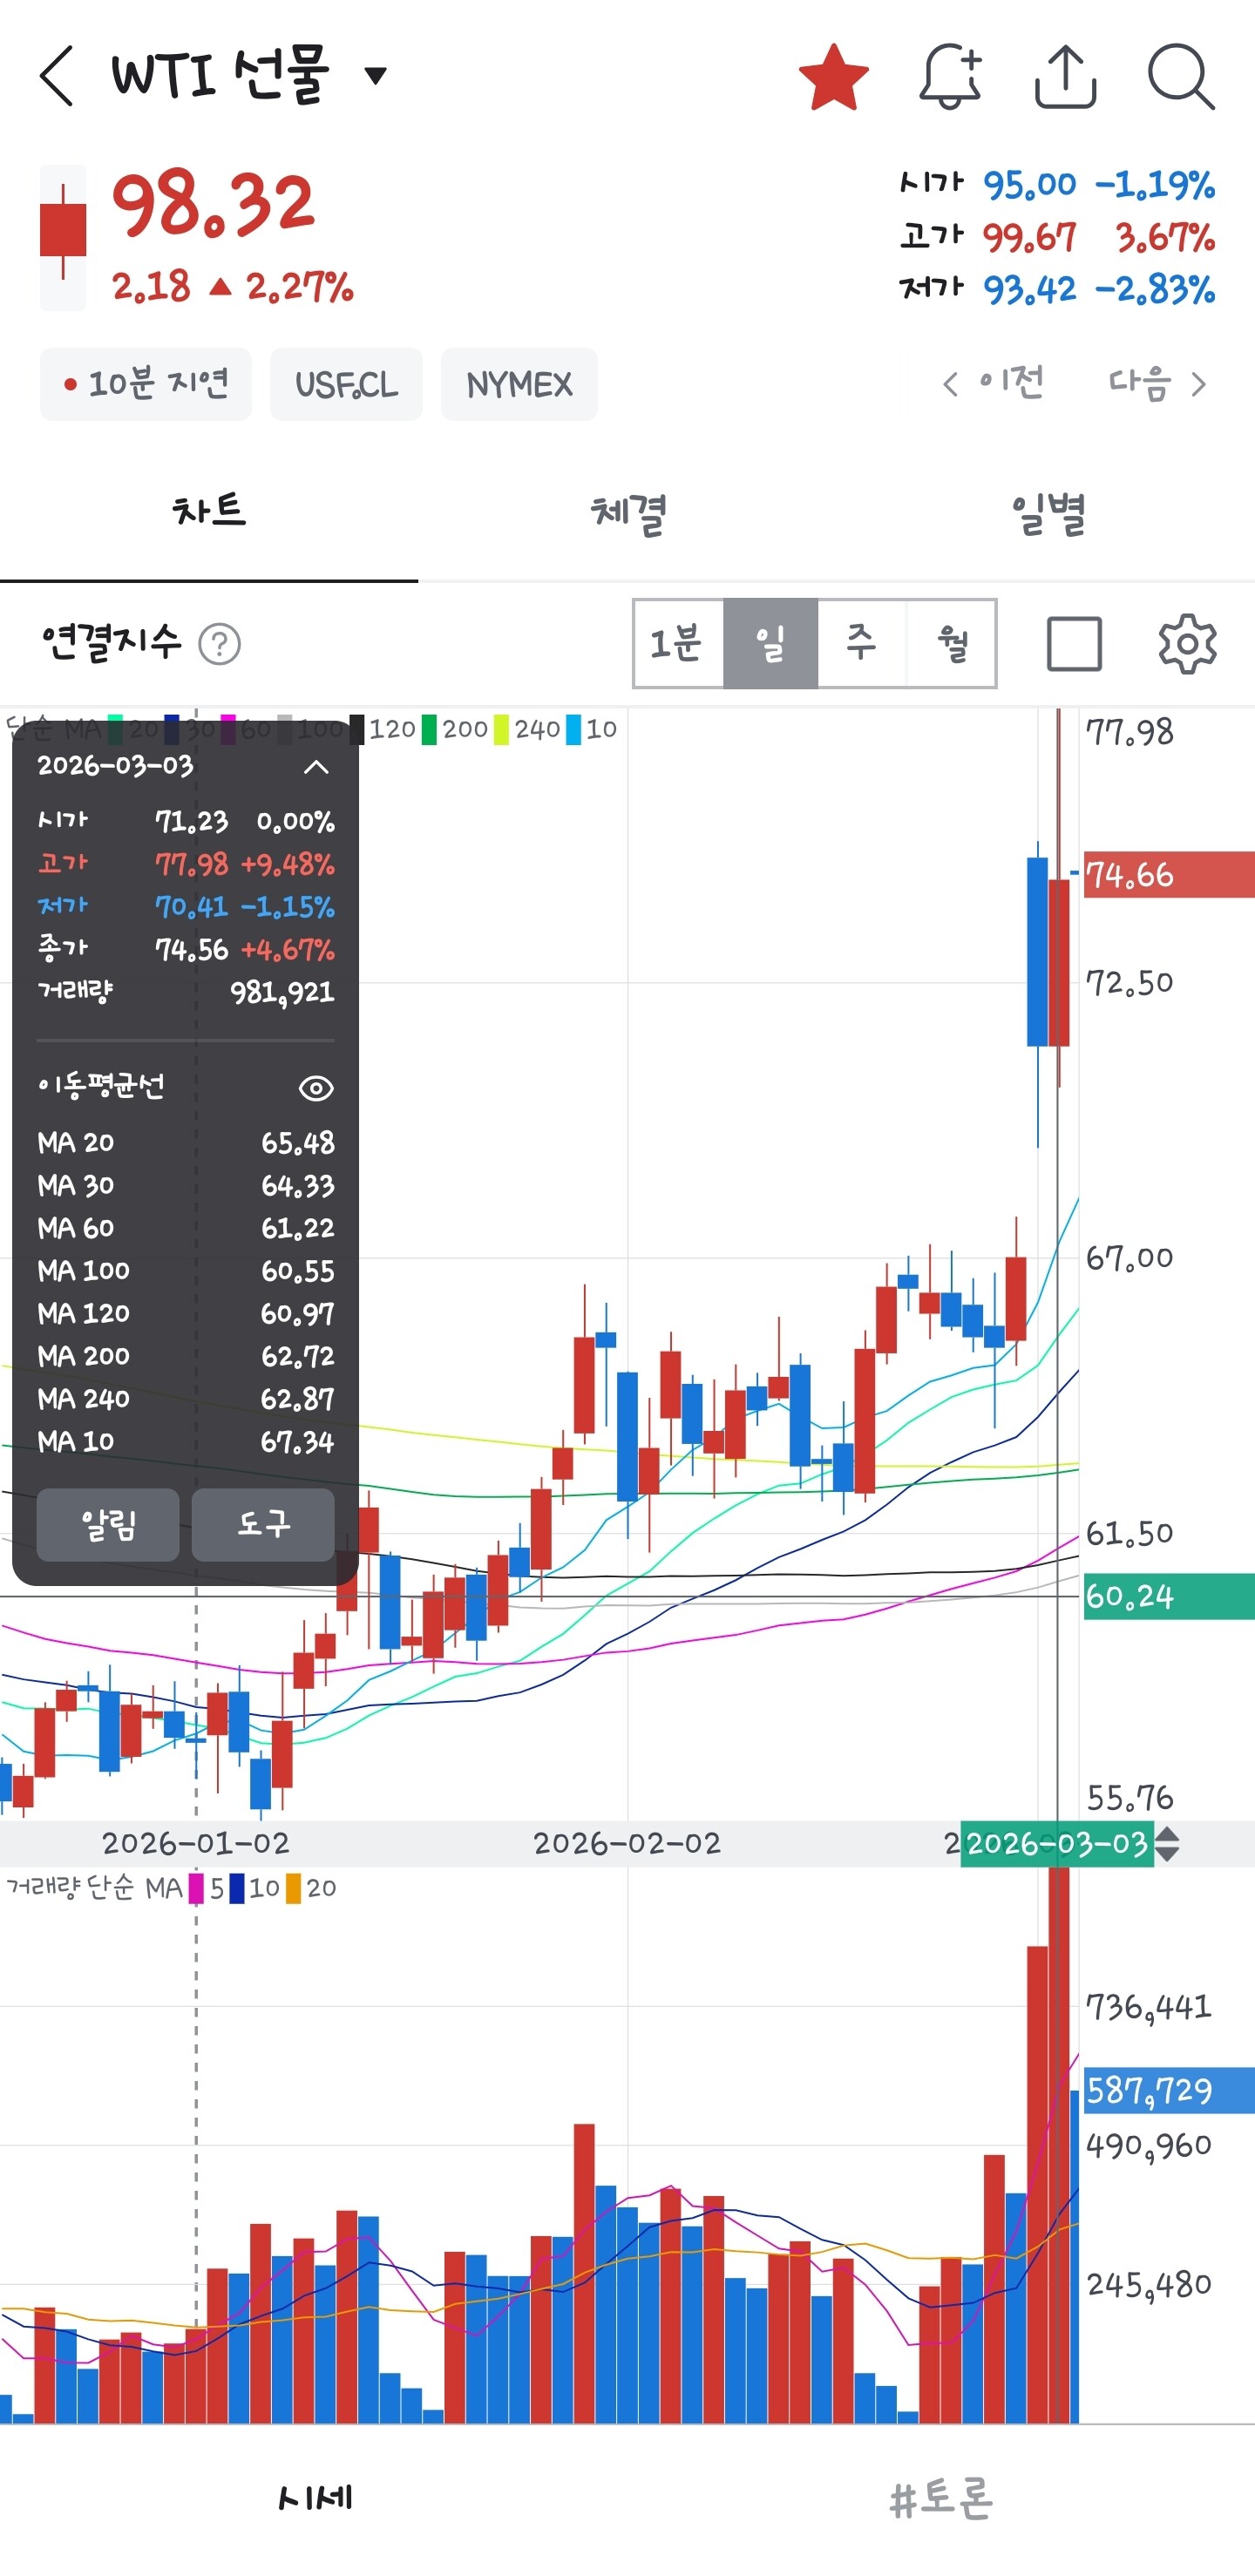Tap the share icon
Image resolution: width=1255 pixels, height=2576 pixels.
click(1065, 76)
